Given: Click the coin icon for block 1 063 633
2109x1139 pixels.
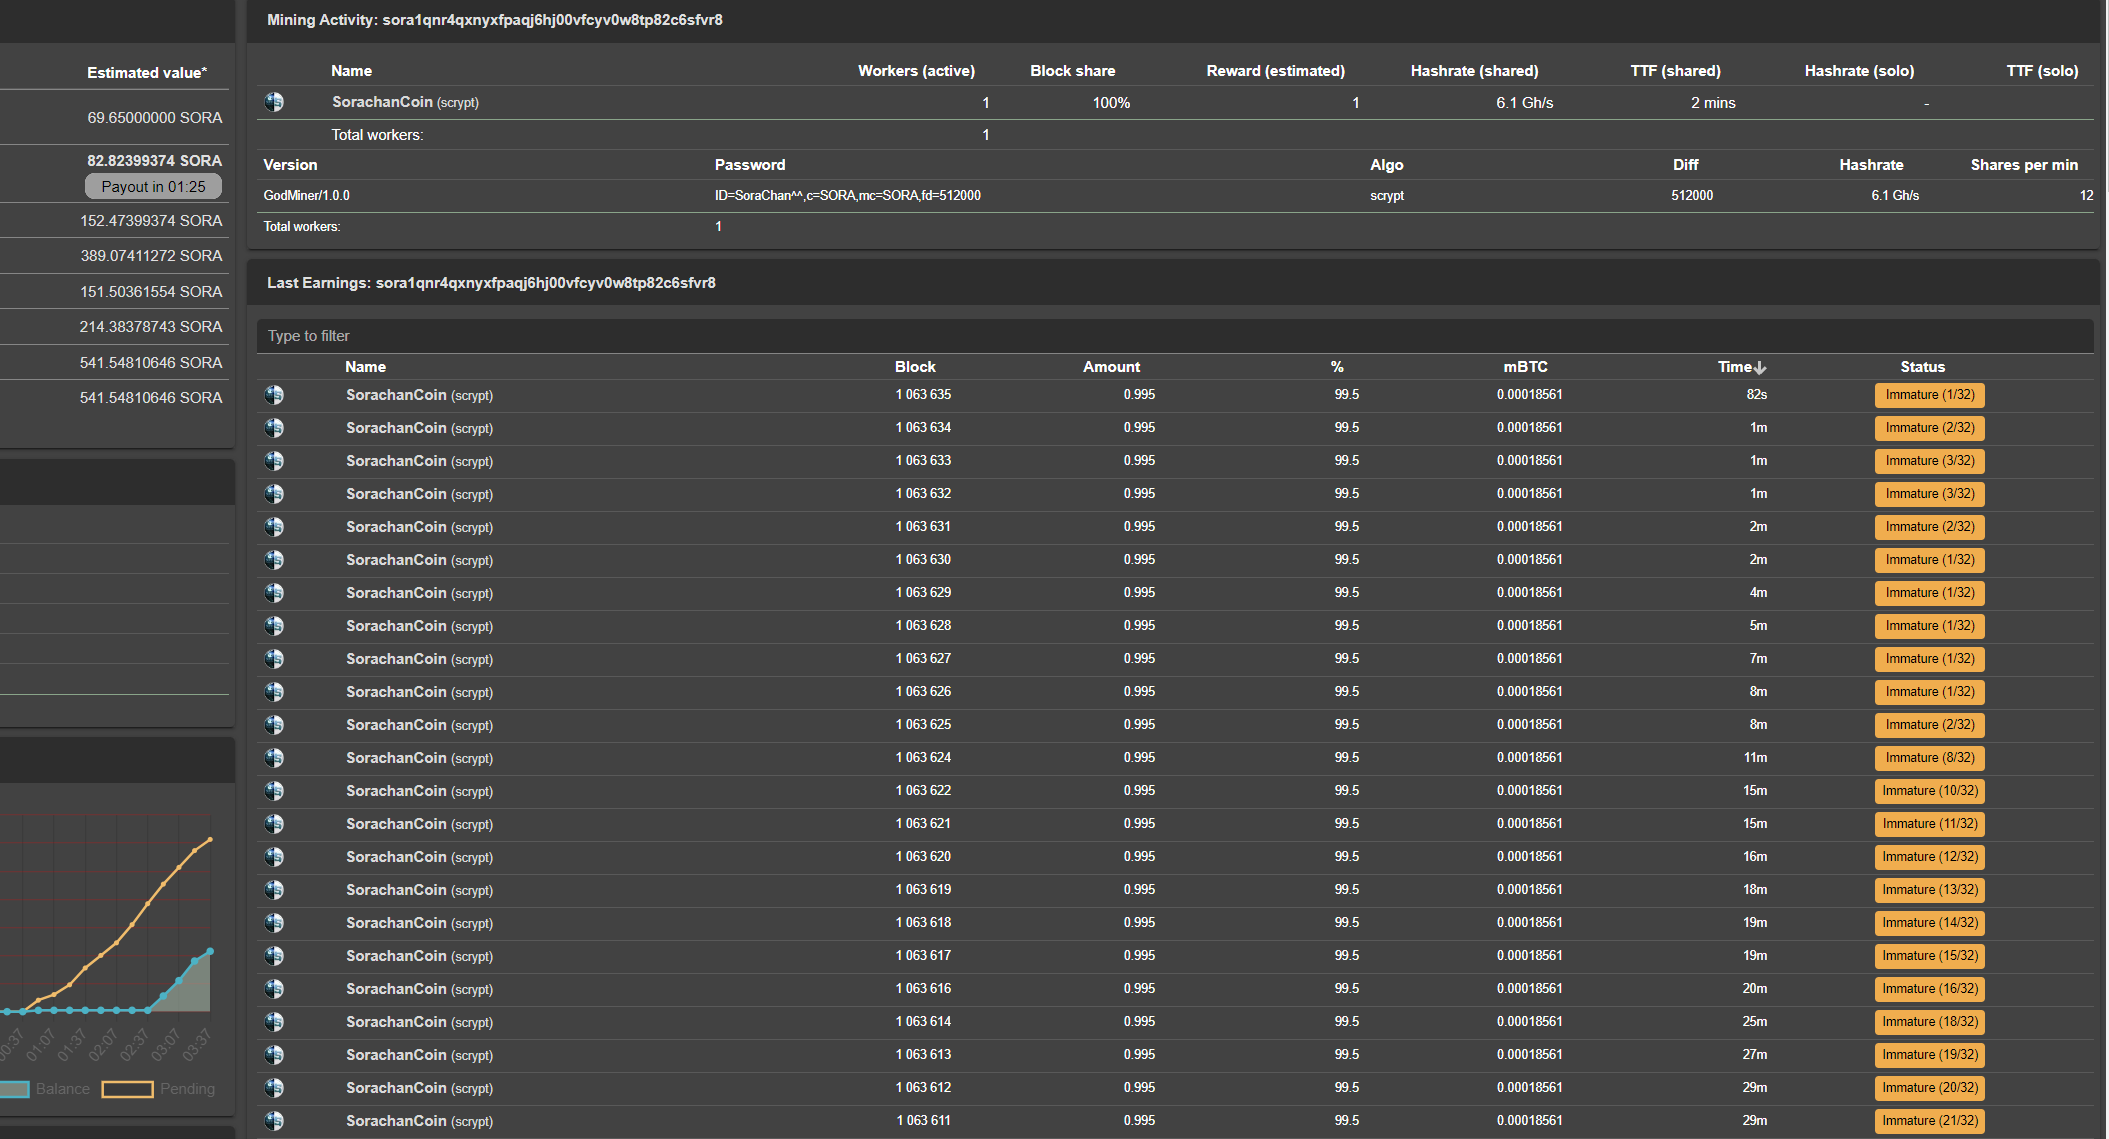Looking at the screenshot, I should [x=274, y=461].
